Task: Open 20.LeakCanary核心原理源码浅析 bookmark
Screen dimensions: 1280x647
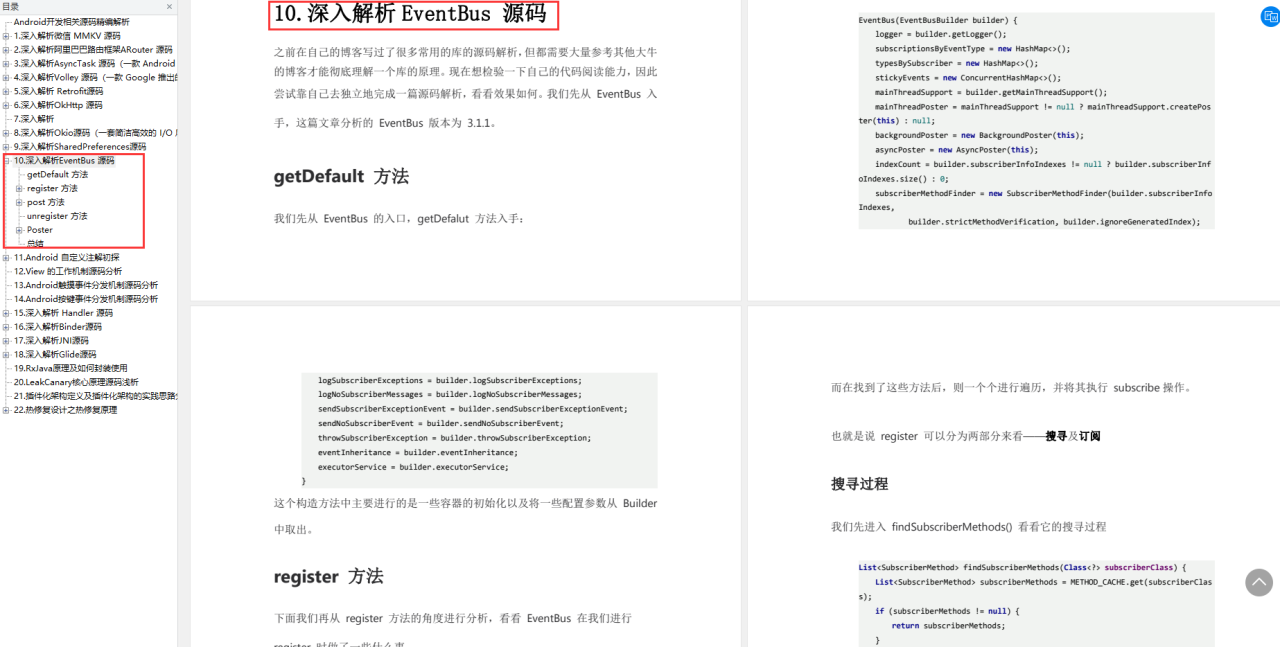Action: pos(76,382)
